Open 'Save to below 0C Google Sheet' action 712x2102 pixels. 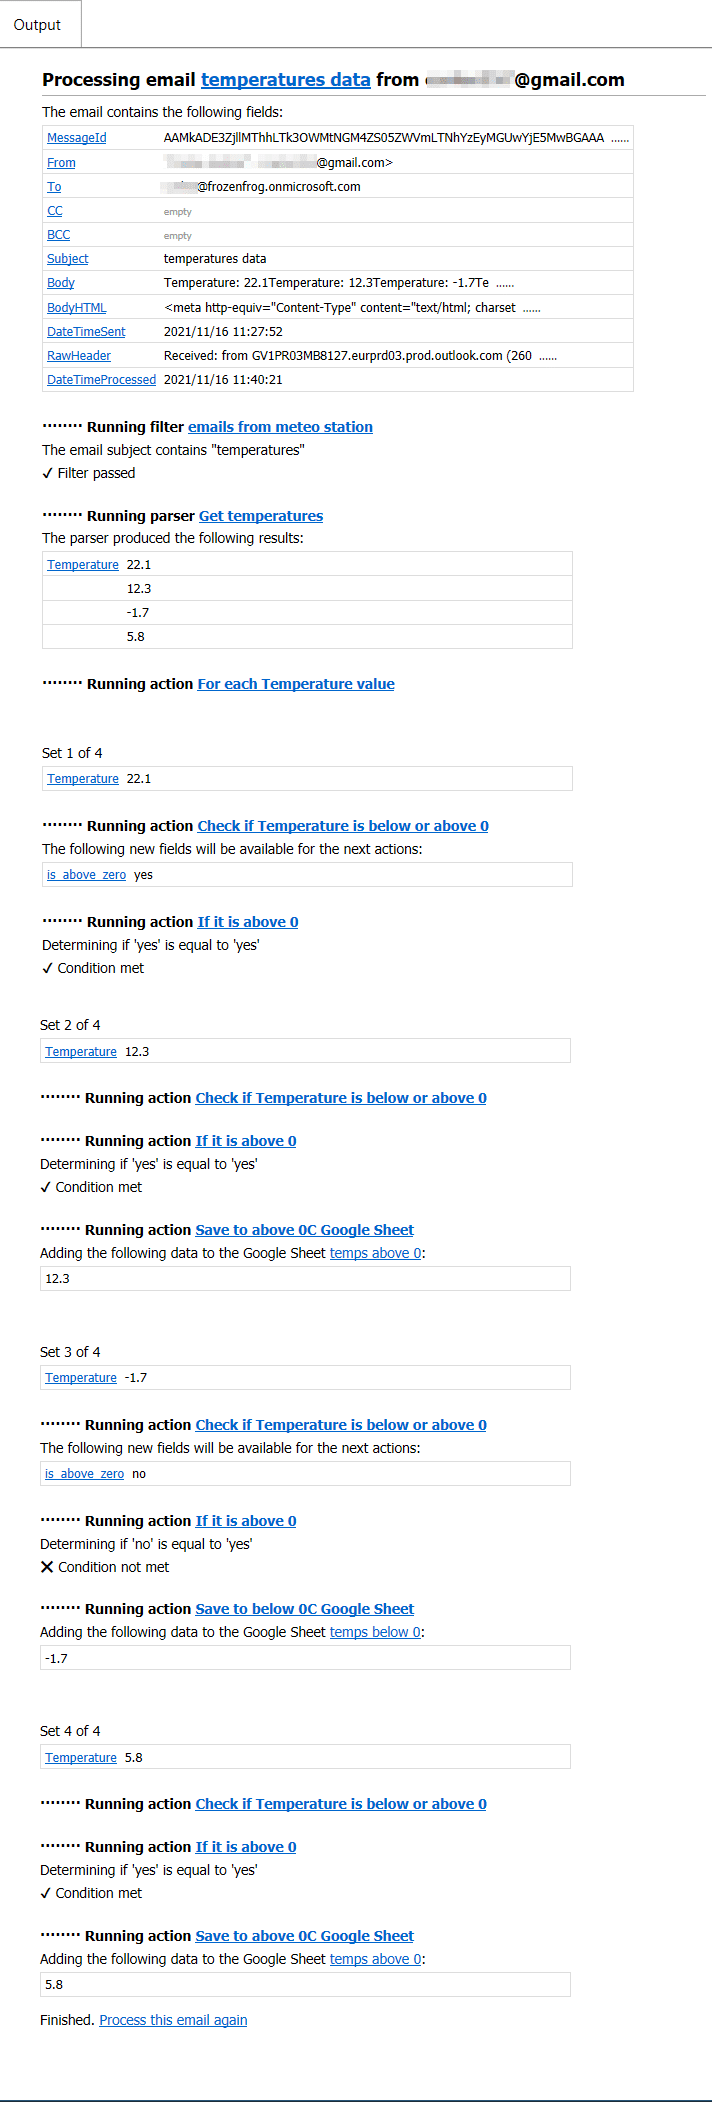click(x=303, y=1608)
